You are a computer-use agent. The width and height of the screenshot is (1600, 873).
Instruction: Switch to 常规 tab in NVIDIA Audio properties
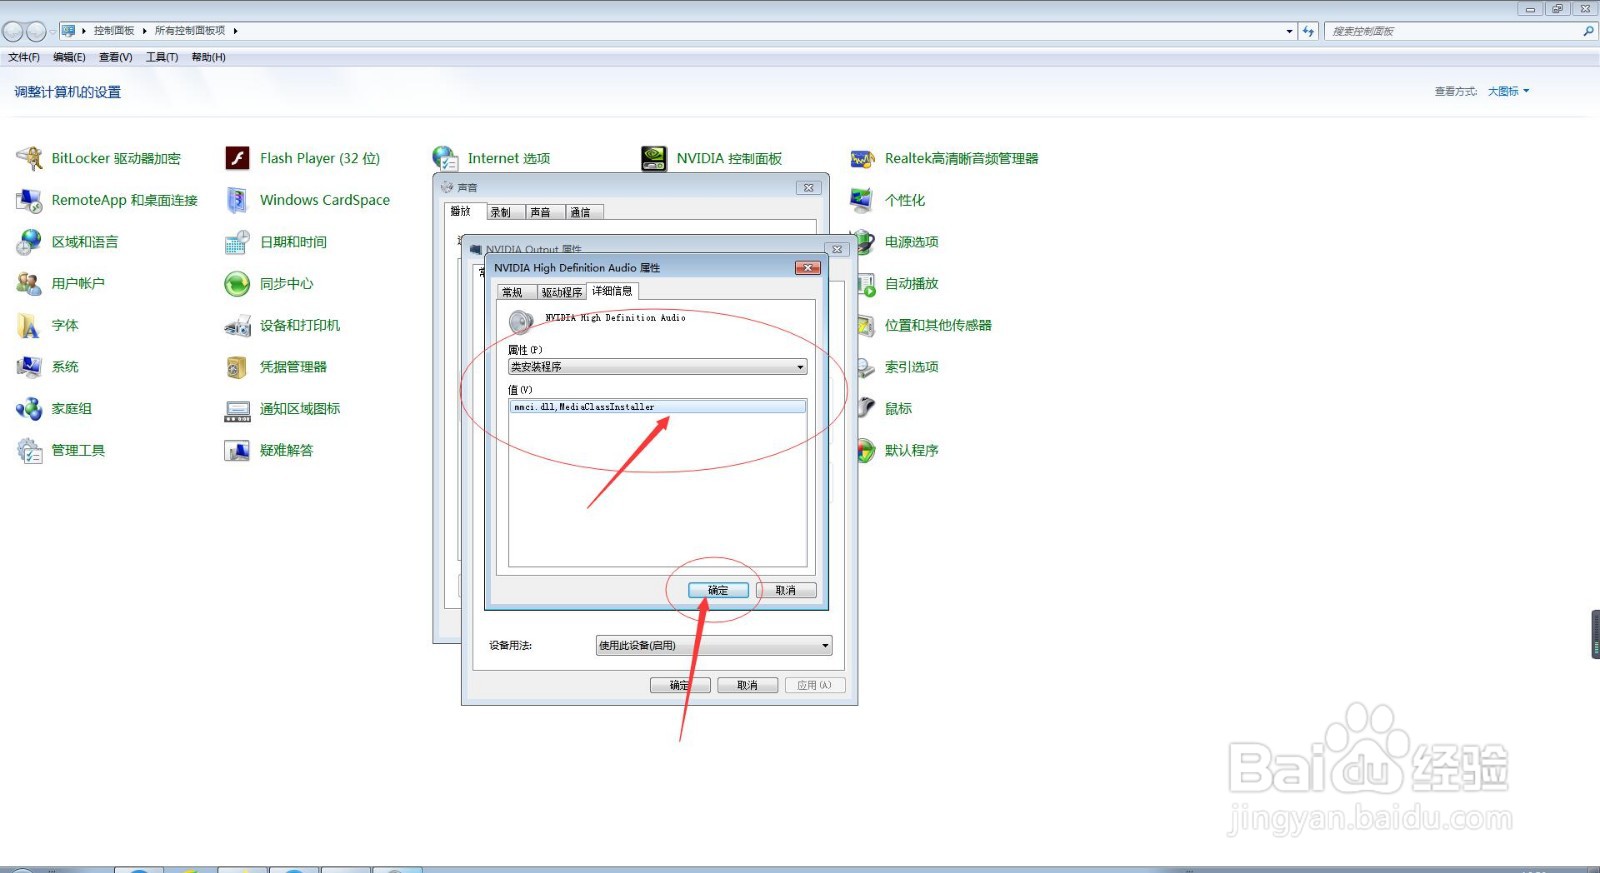[x=512, y=292]
